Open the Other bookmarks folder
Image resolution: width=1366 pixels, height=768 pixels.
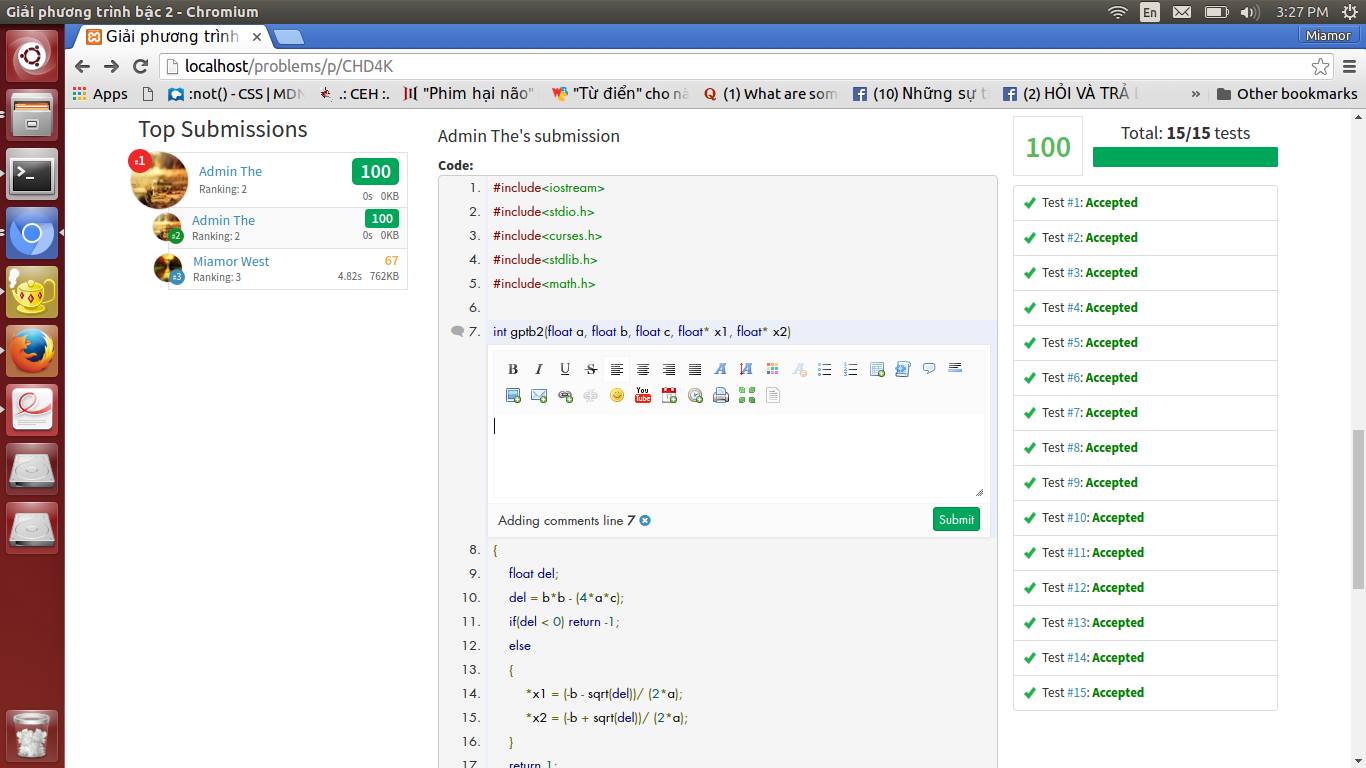click(1287, 94)
